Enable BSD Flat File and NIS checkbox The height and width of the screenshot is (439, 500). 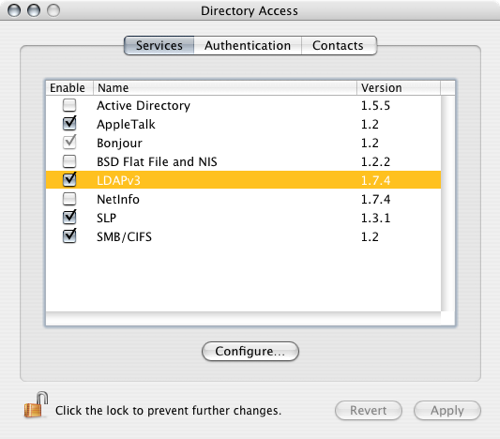click(x=69, y=161)
